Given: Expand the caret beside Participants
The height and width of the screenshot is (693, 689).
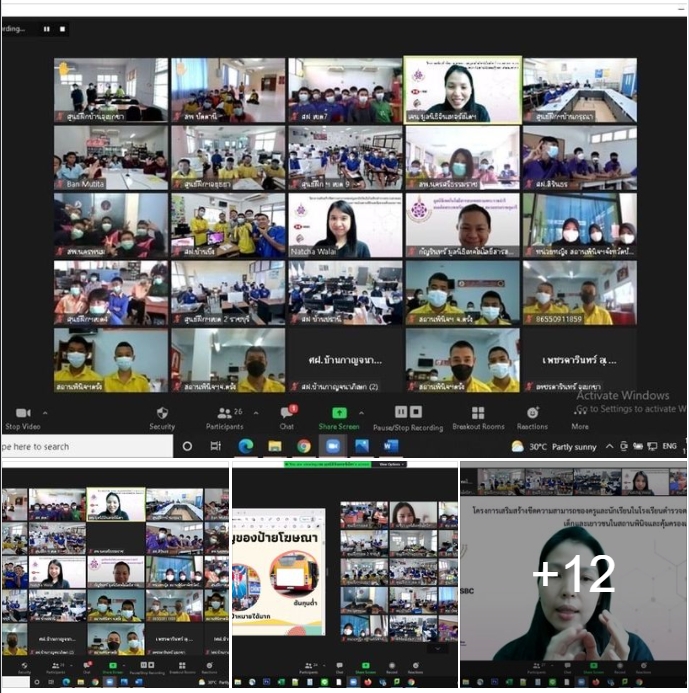Looking at the screenshot, I should [256, 413].
